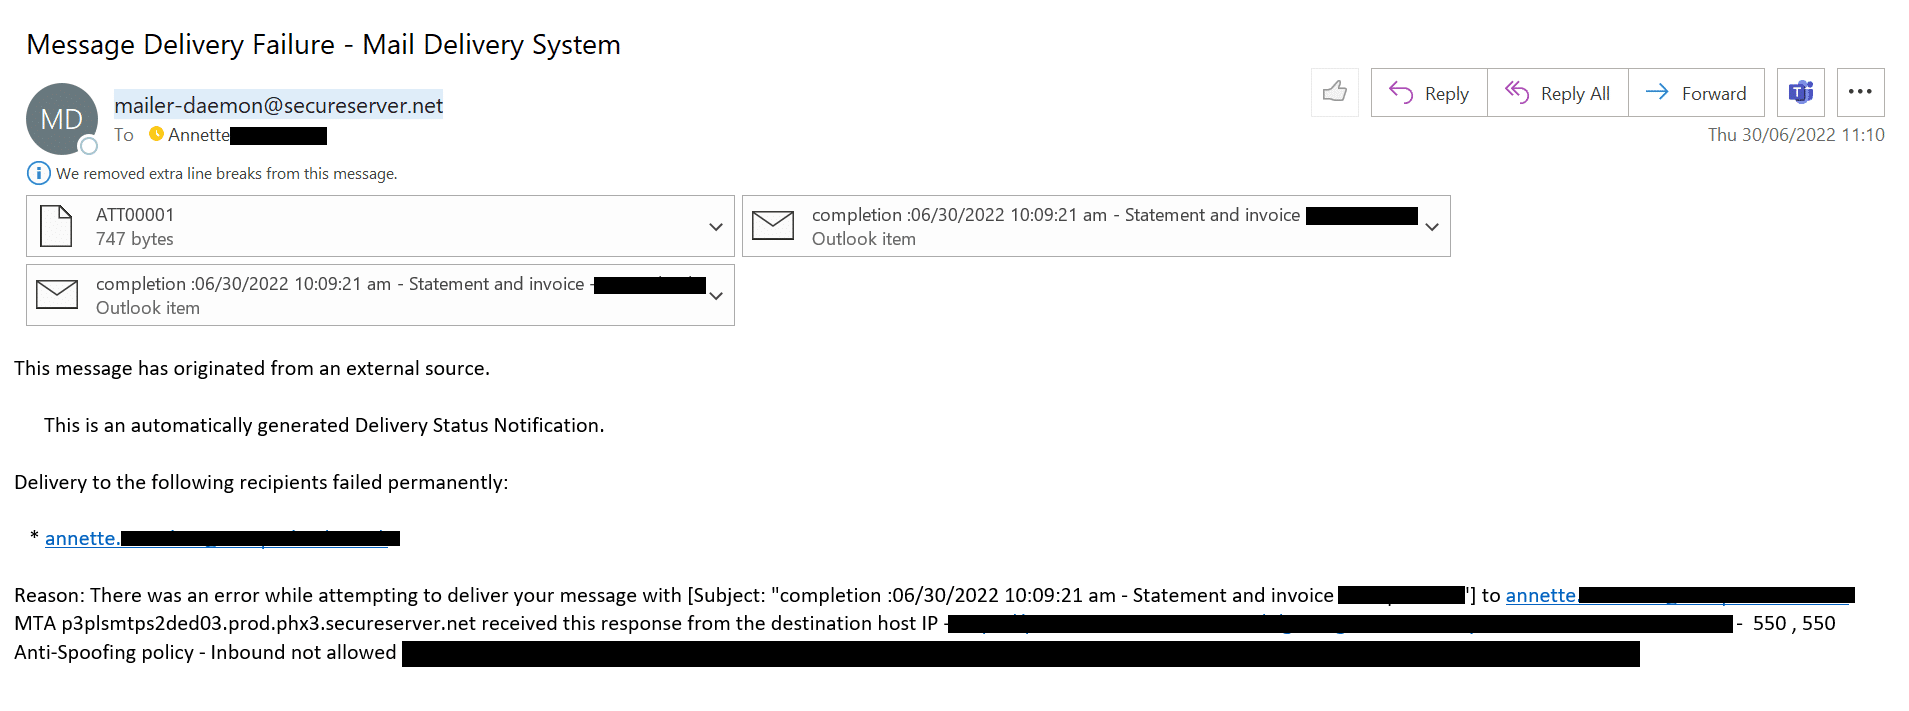Screen dimensions: 1909x711
Task: Expand the dropdown of the first-row Outlook item
Action: click(x=1431, y=227)
